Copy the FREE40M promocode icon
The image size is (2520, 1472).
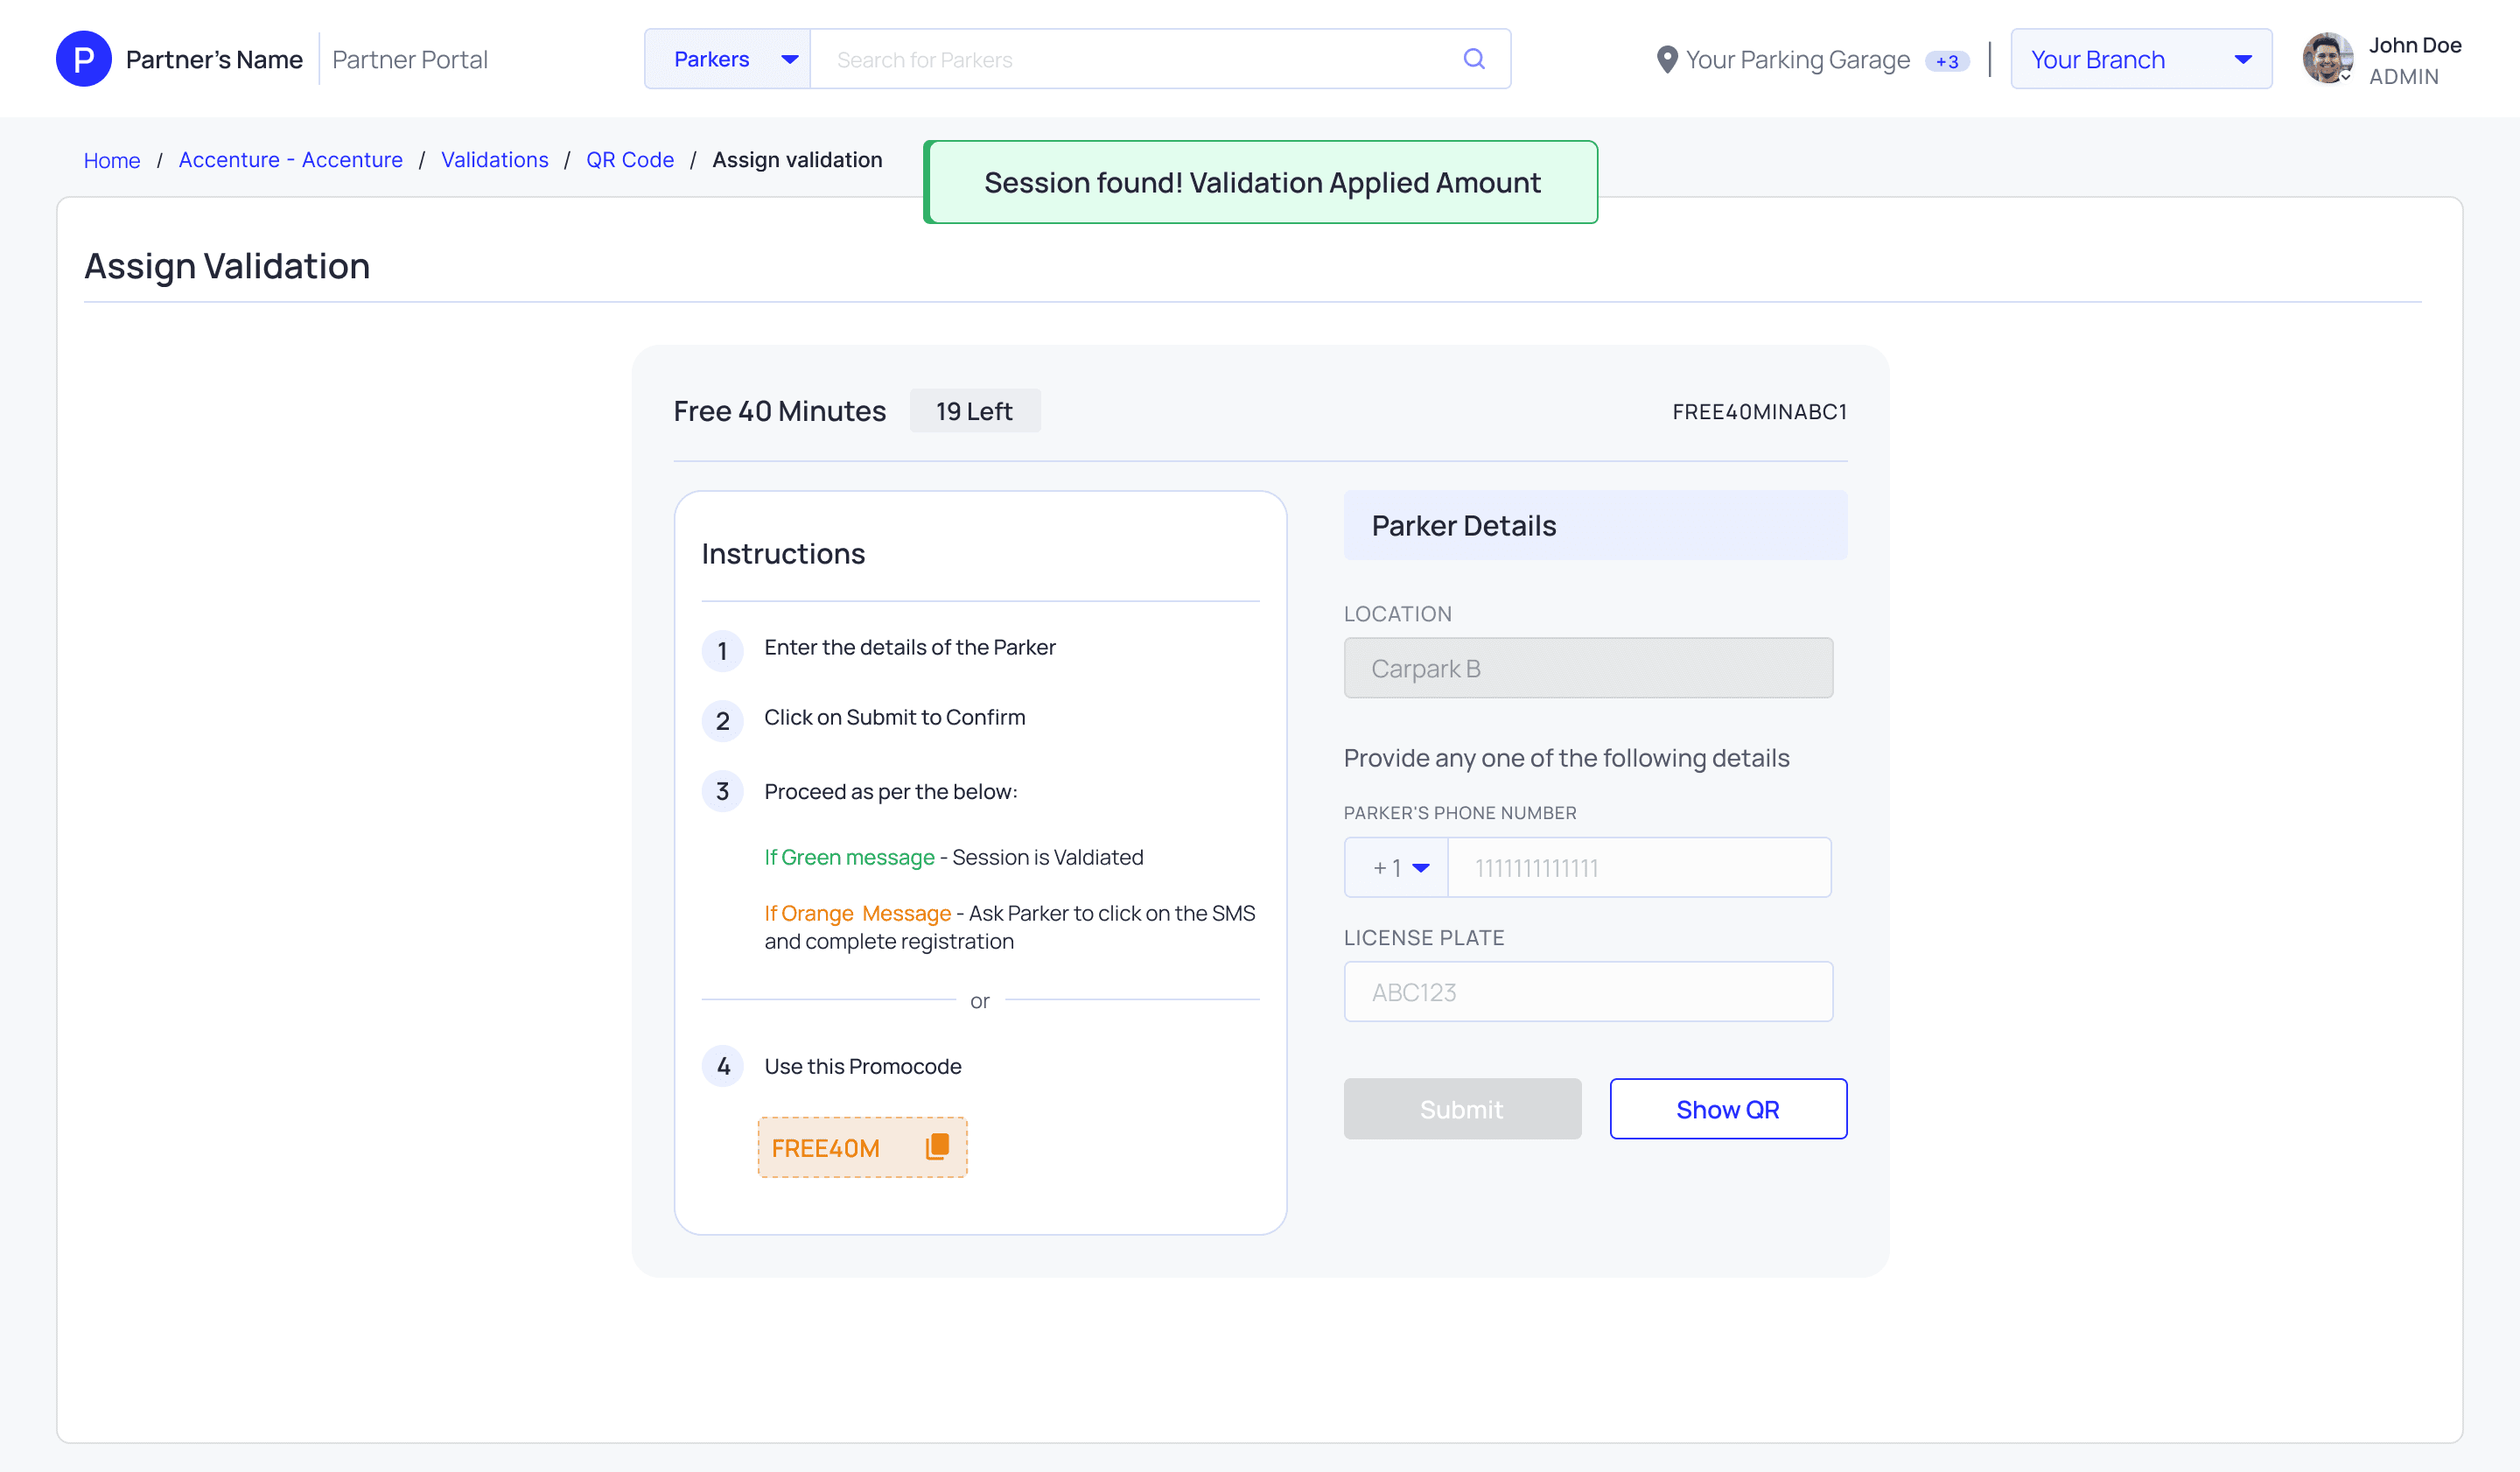click(x=937, y=1146)
